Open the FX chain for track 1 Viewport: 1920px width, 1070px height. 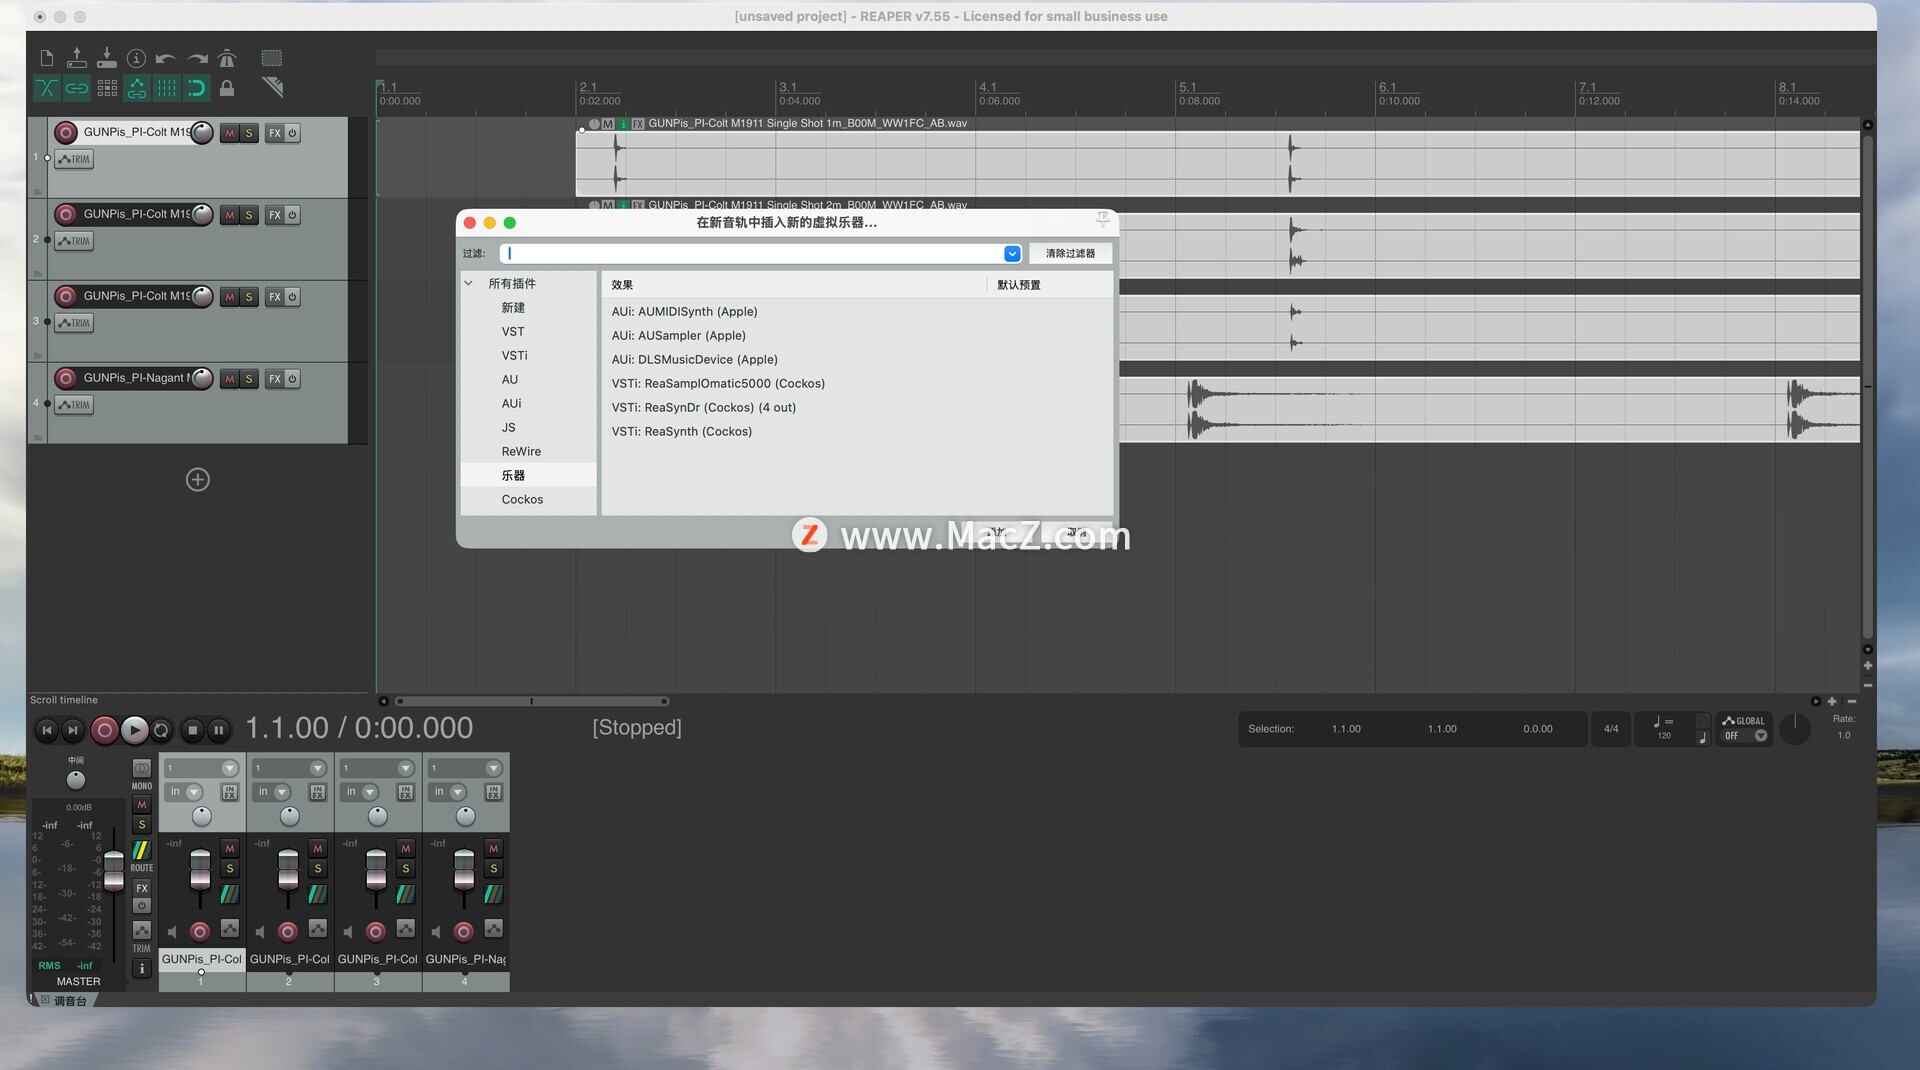274,133
